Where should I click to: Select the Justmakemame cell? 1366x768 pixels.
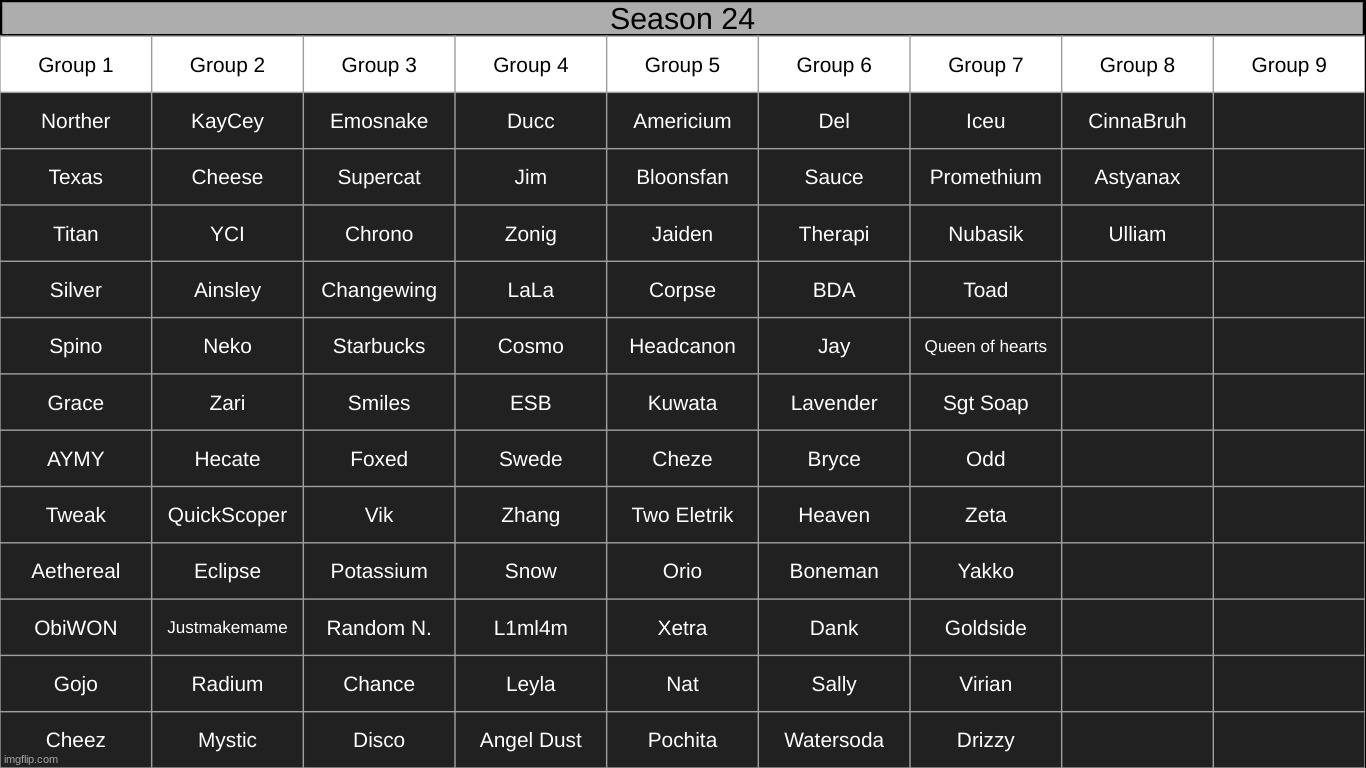227,627
